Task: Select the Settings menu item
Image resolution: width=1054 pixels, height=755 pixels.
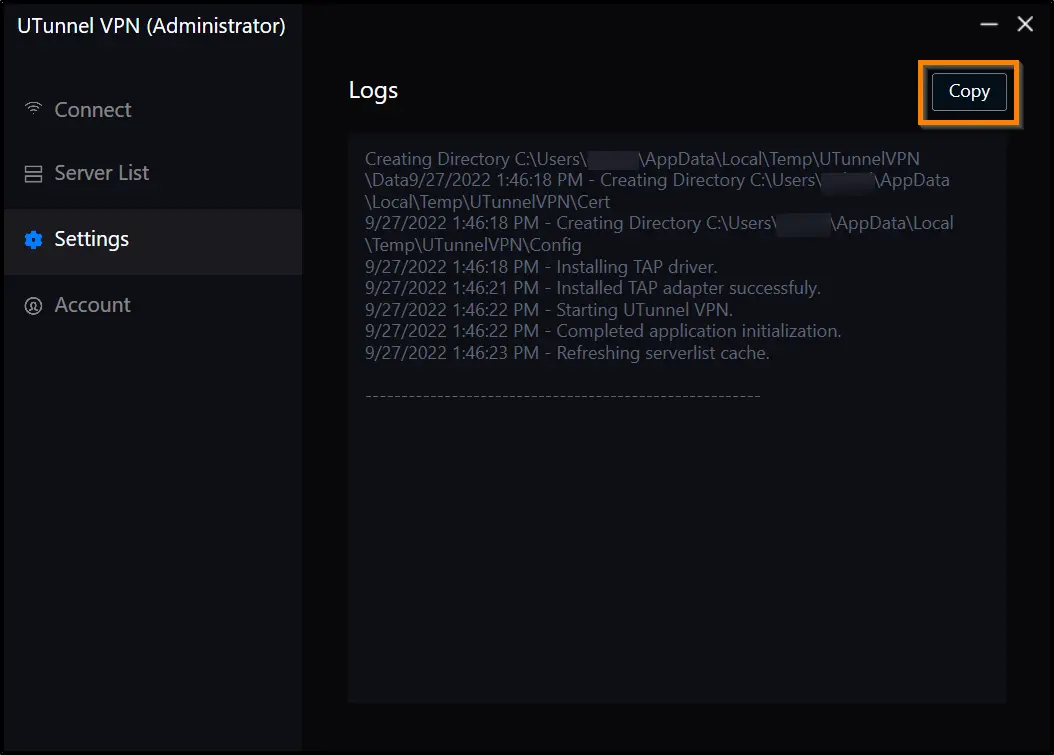Action: [x=153, y=240]
